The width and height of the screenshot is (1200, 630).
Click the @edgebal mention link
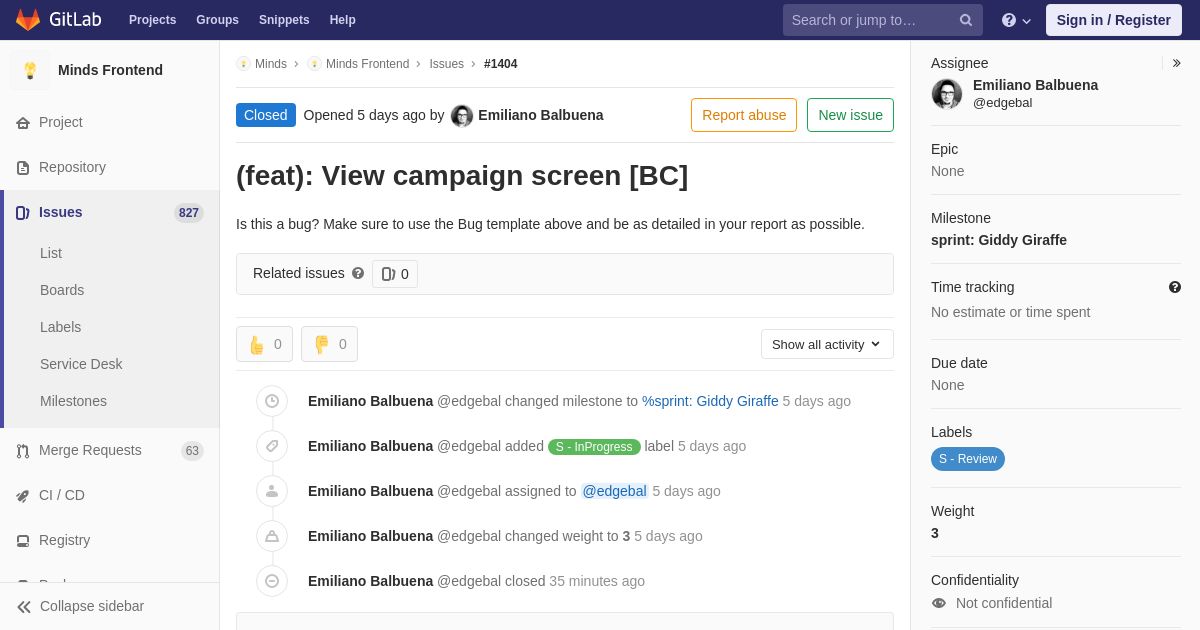(615, 491)
